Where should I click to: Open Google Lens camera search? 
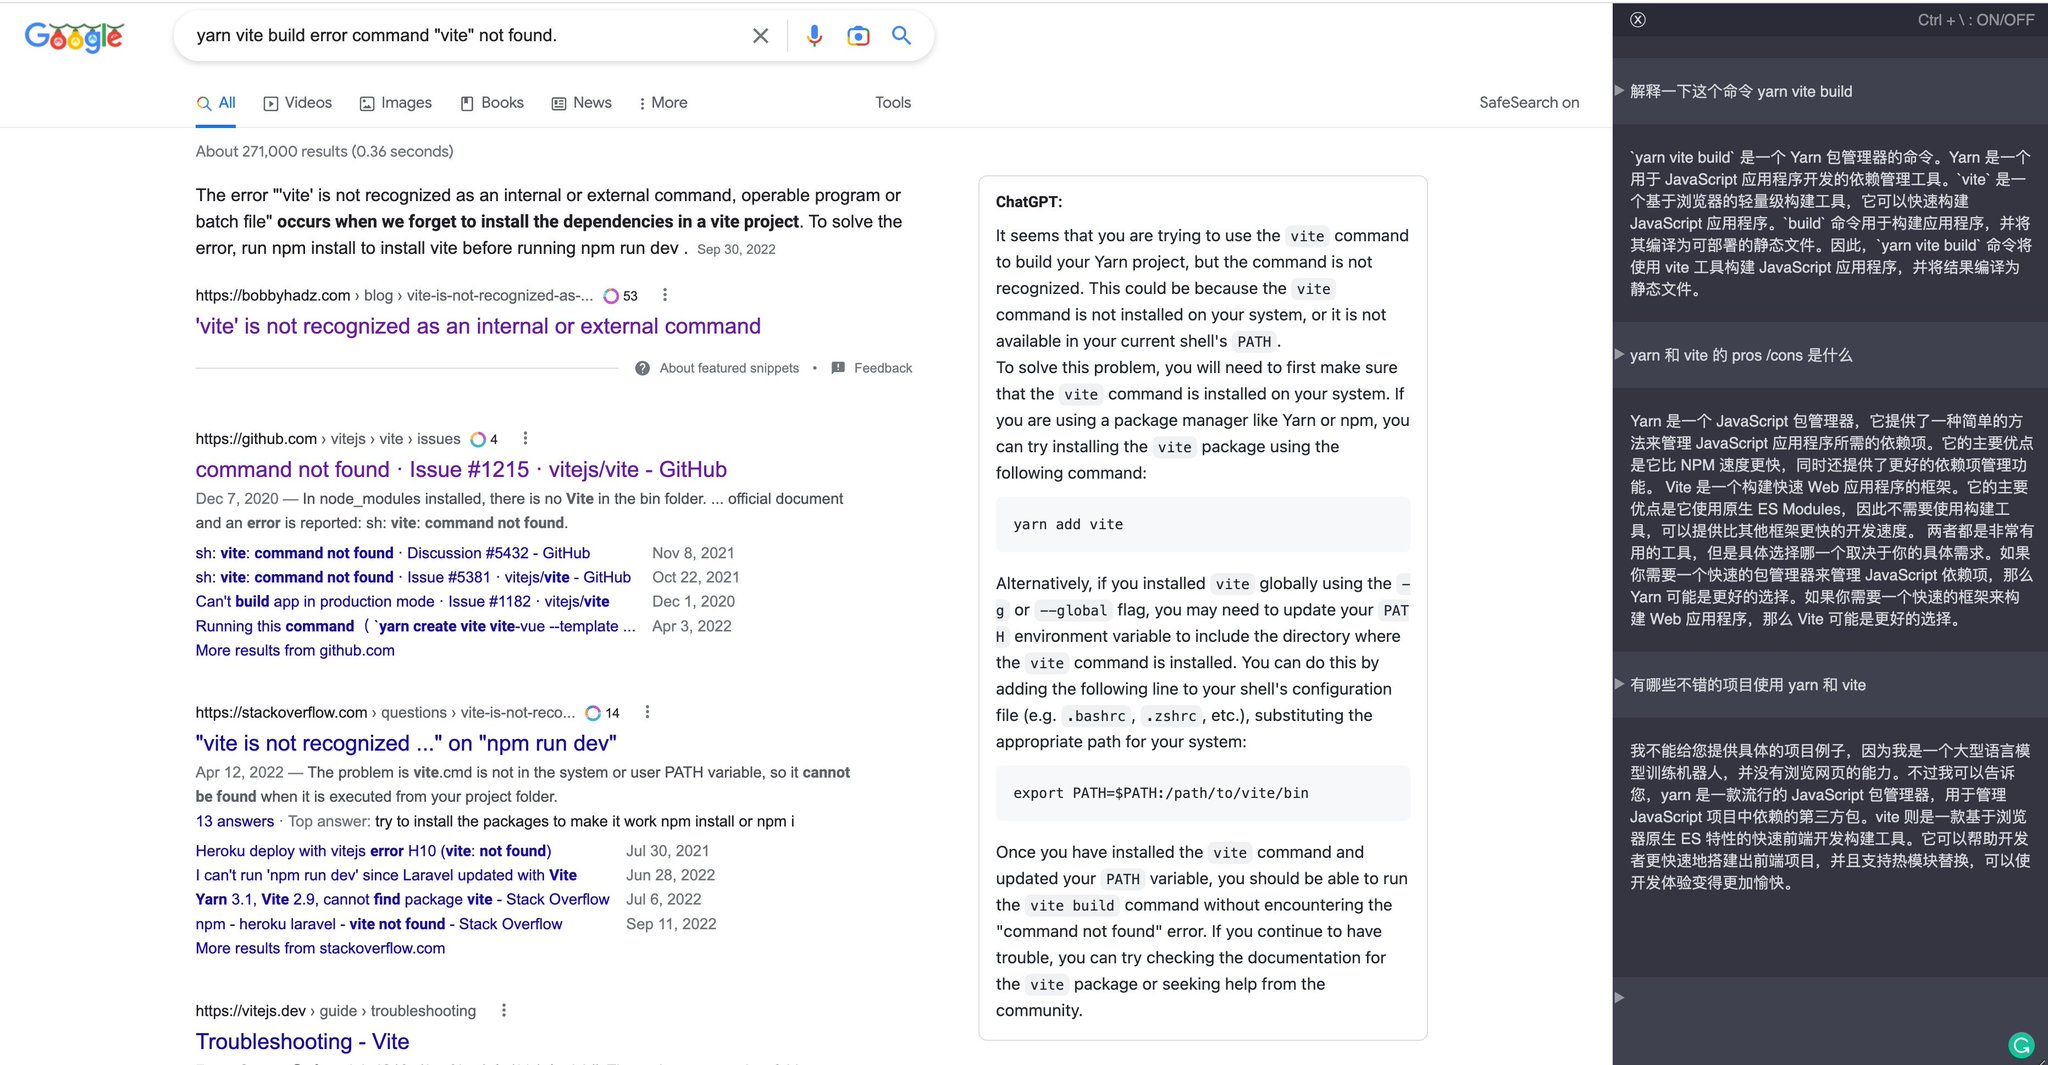click(858, 35)
